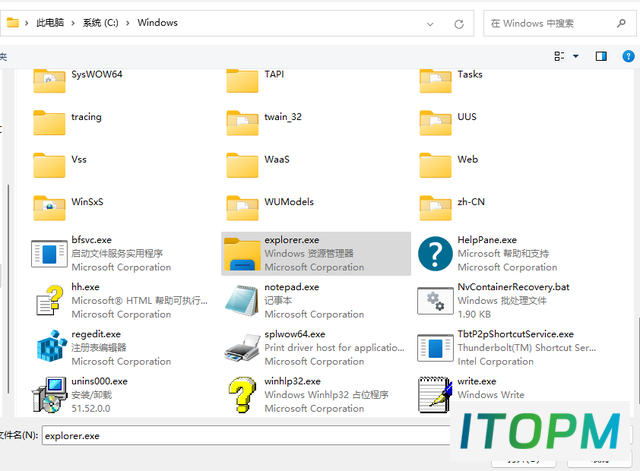The image size is (640, 471).
Task: Go to 系统 (C:) breadcrumb
Action: pos(100,22)
